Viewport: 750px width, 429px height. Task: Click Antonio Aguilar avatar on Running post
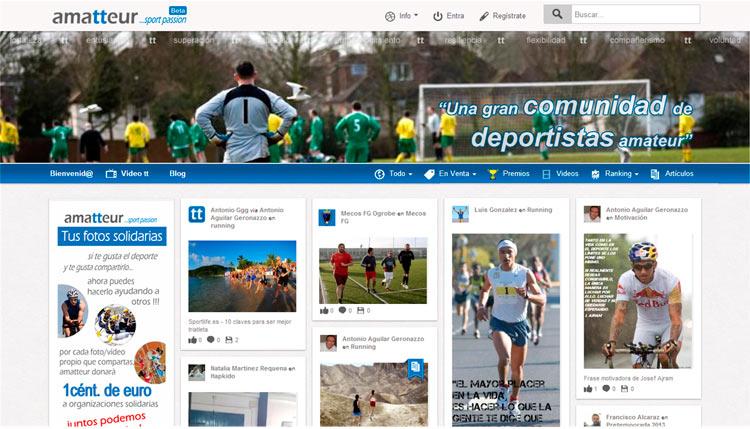(x=328, y=343)
